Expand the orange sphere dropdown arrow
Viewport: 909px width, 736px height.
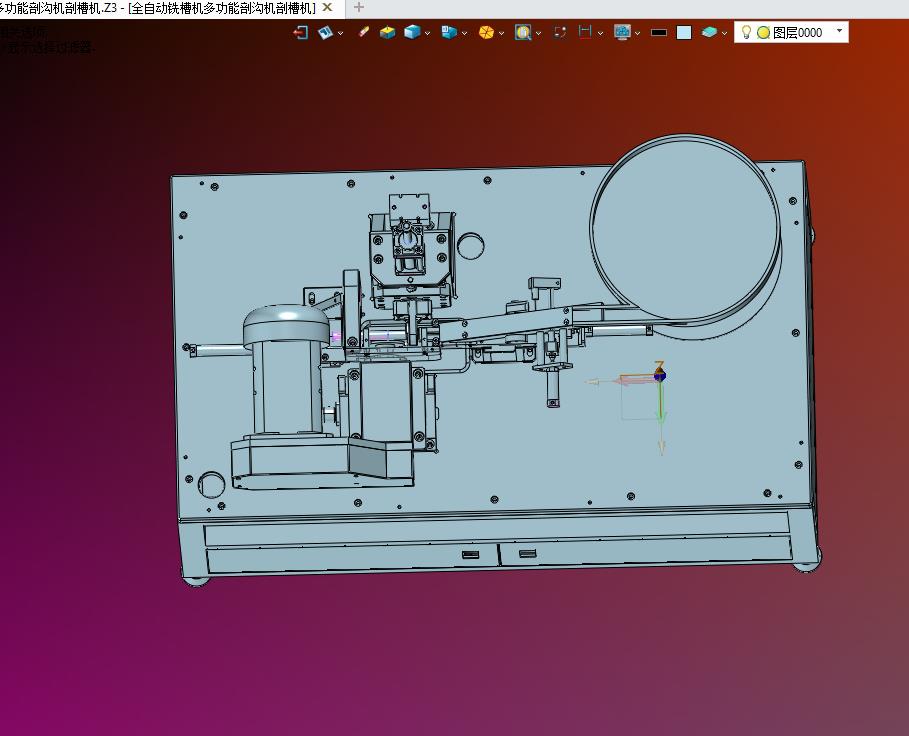click(x=501, y=33)
